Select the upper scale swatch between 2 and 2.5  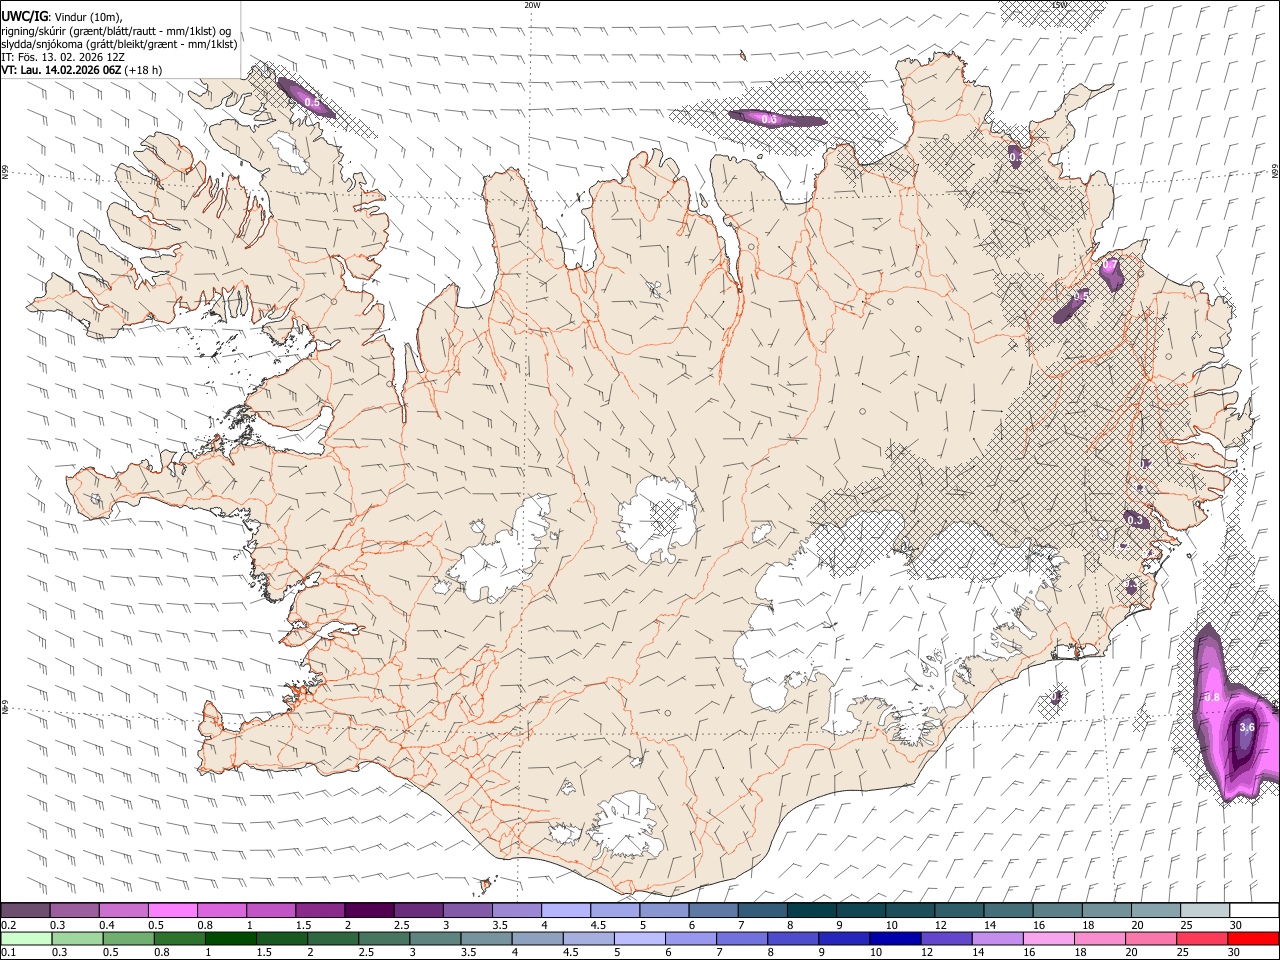pos(369,910)
